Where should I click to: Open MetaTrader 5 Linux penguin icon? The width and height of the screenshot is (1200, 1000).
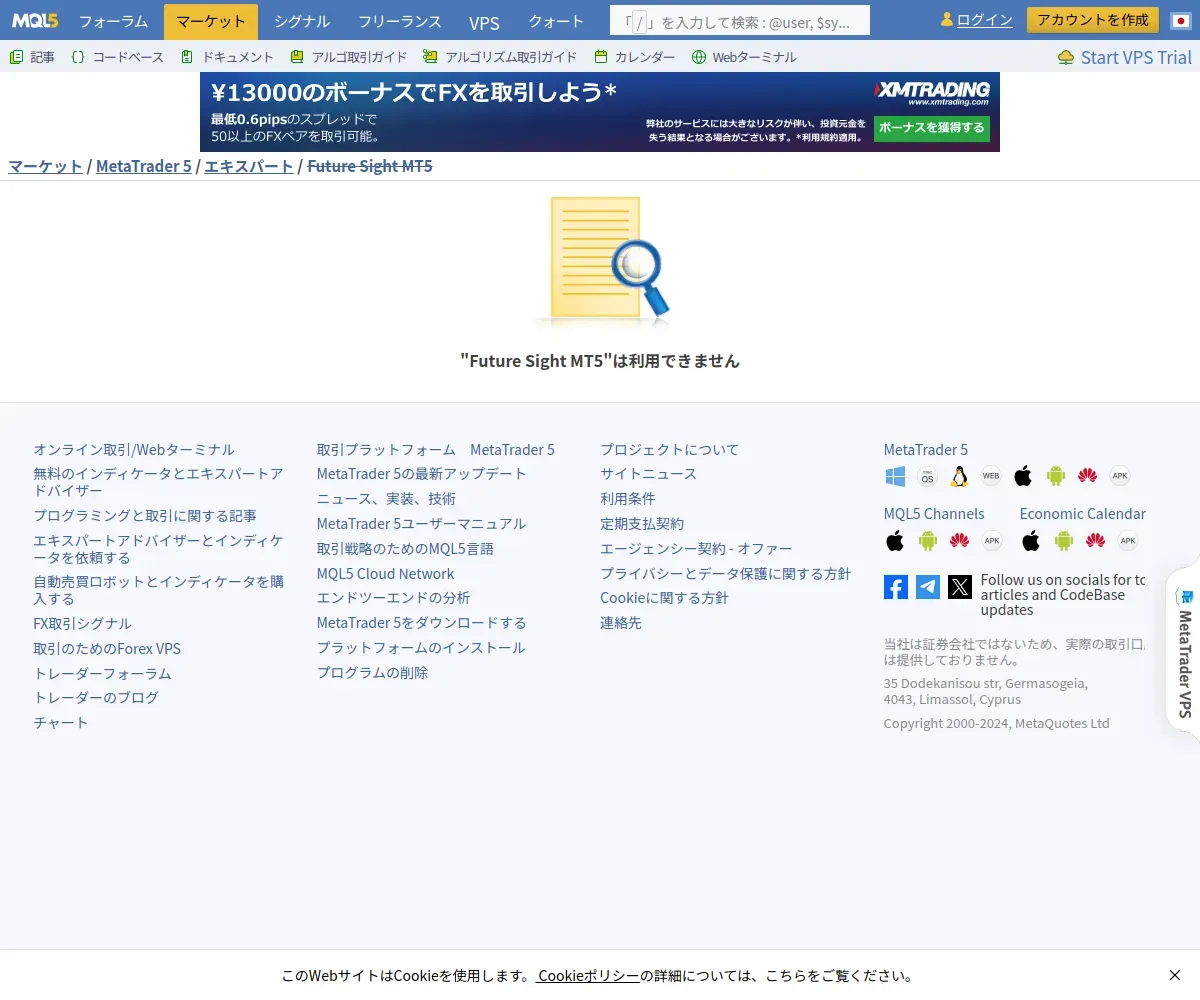[959, 476]
